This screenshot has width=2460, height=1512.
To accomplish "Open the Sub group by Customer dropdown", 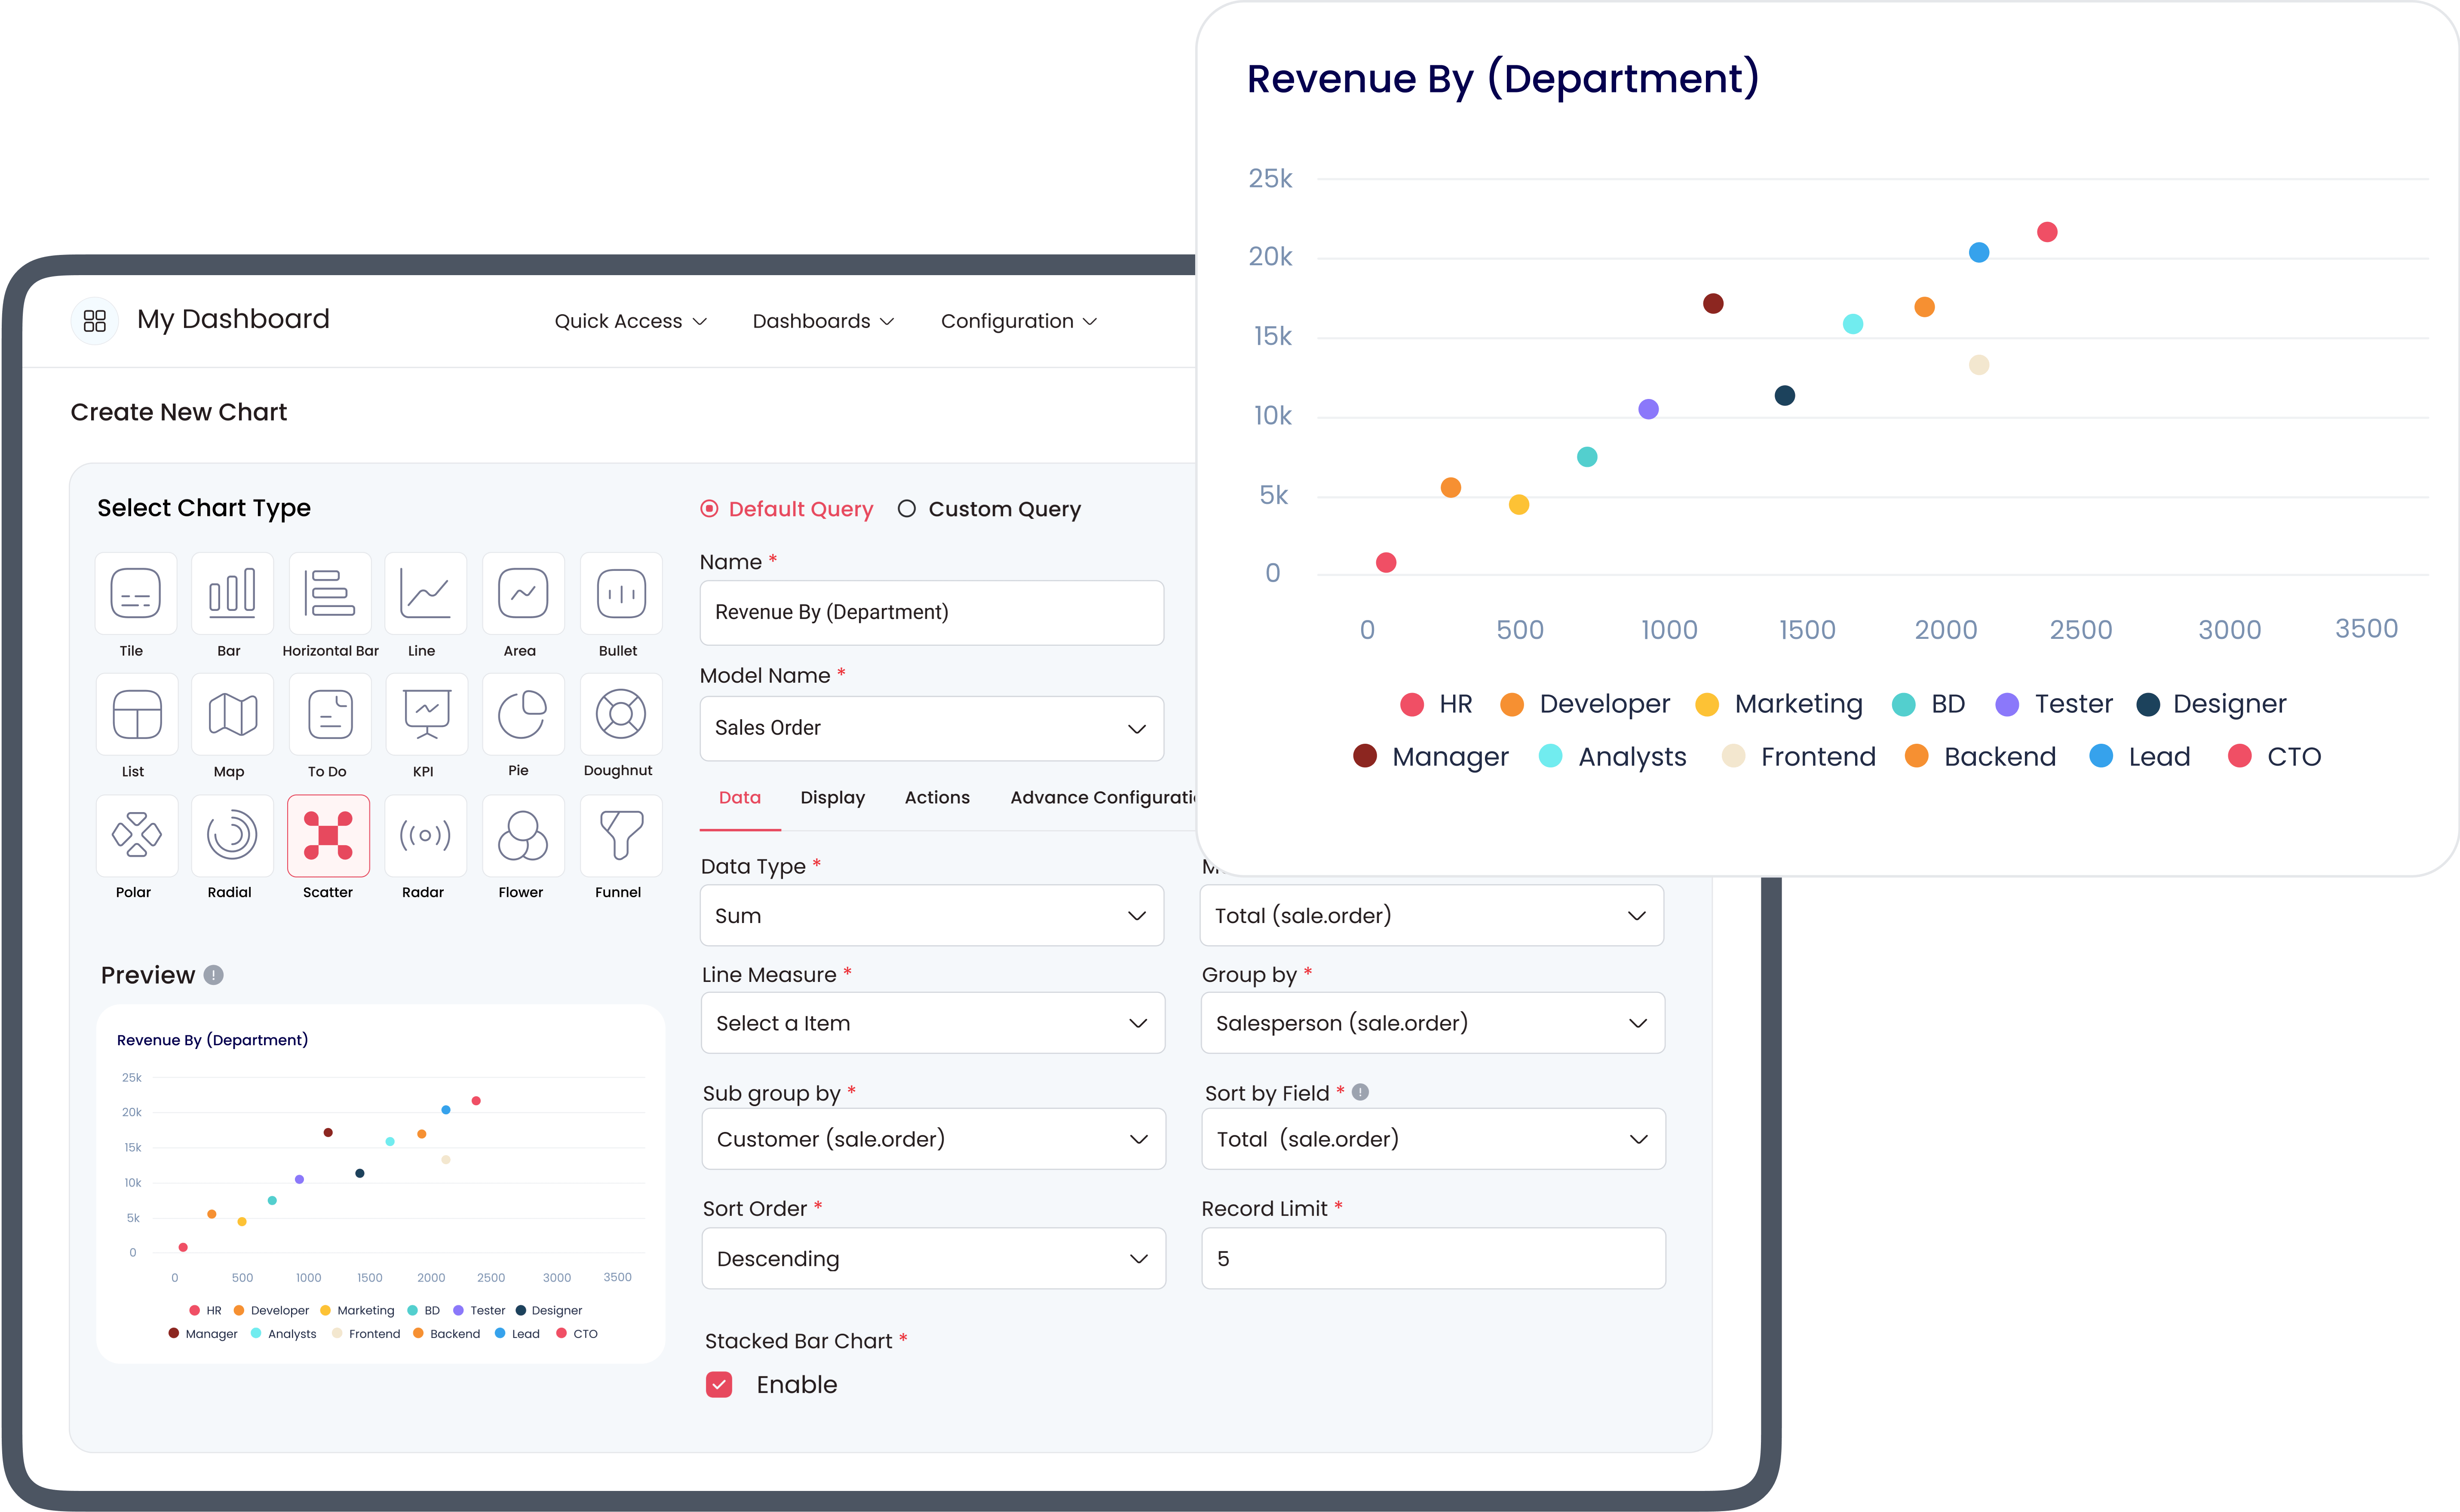I will click(x=933, y=1138).
